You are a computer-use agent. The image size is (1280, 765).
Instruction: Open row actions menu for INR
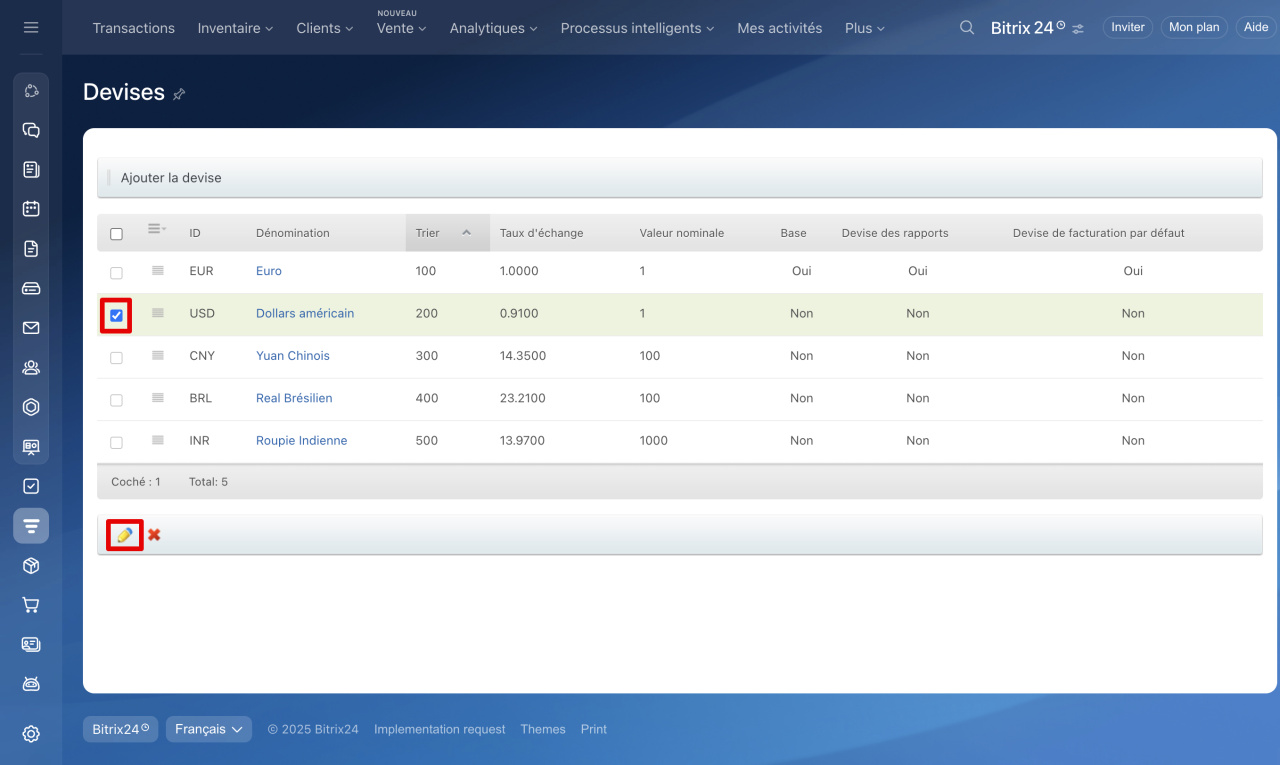pyautogui.click(x=158, y=440)
